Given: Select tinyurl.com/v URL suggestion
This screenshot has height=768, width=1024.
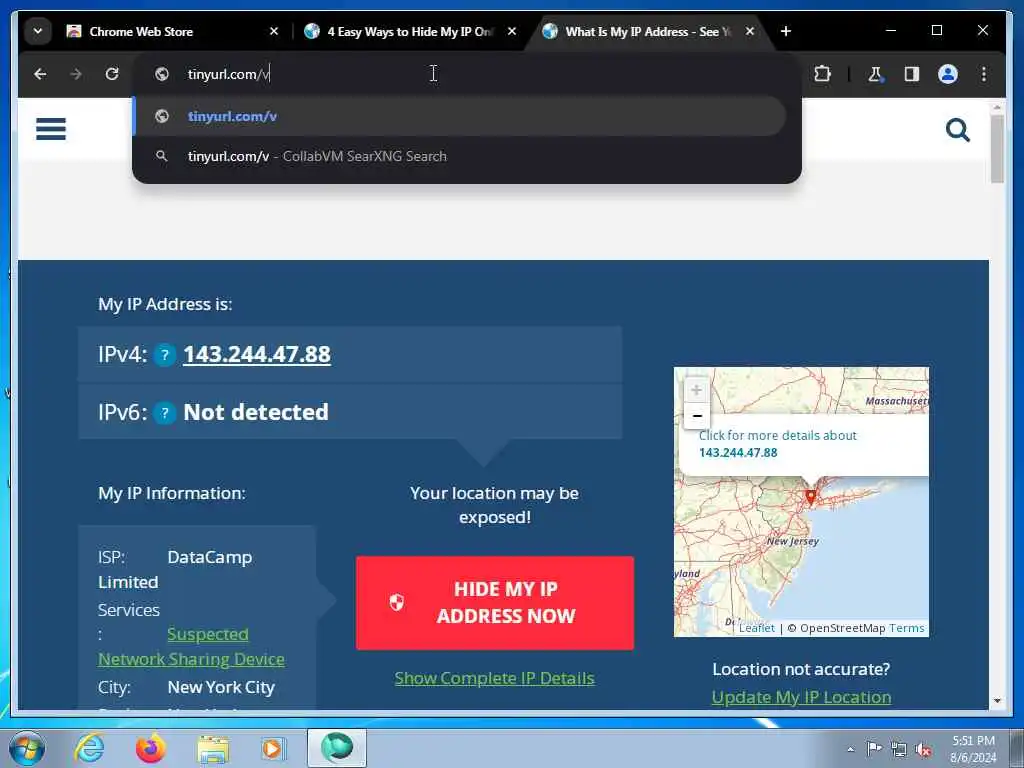Looking at the screenshot, I should (460, 116).
